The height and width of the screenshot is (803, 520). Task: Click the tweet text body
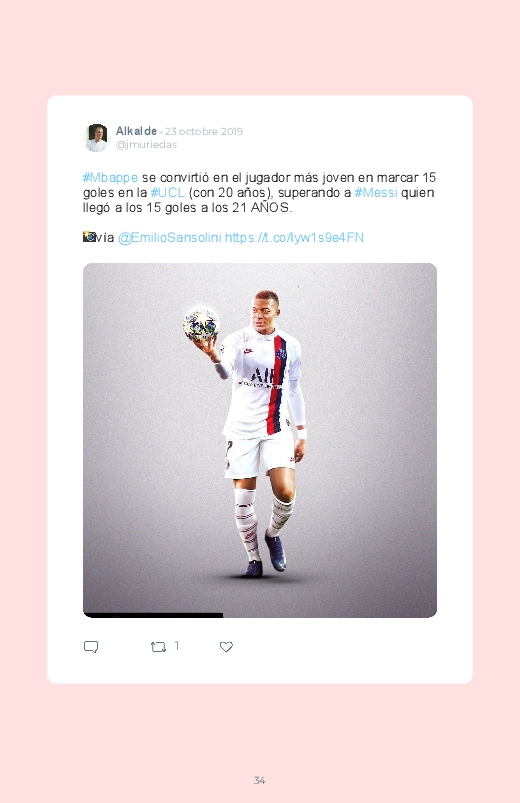[x=259, y=193]
